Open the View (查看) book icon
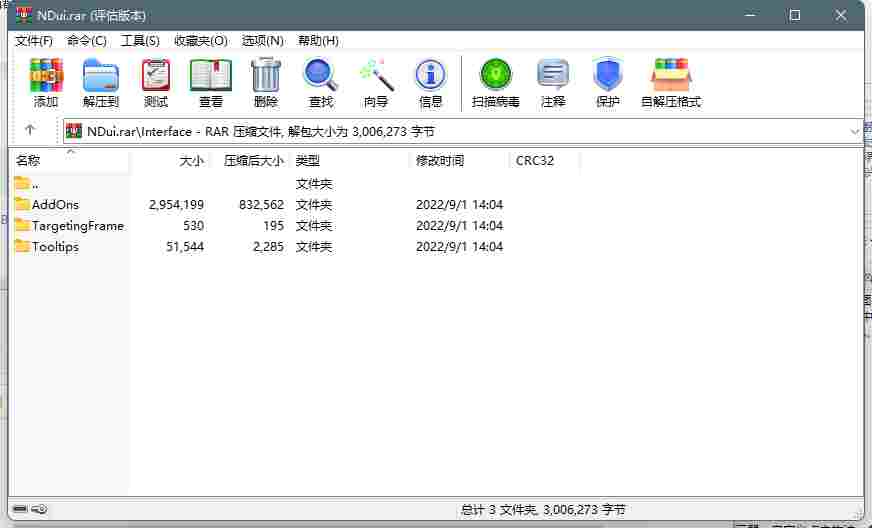 211,75
